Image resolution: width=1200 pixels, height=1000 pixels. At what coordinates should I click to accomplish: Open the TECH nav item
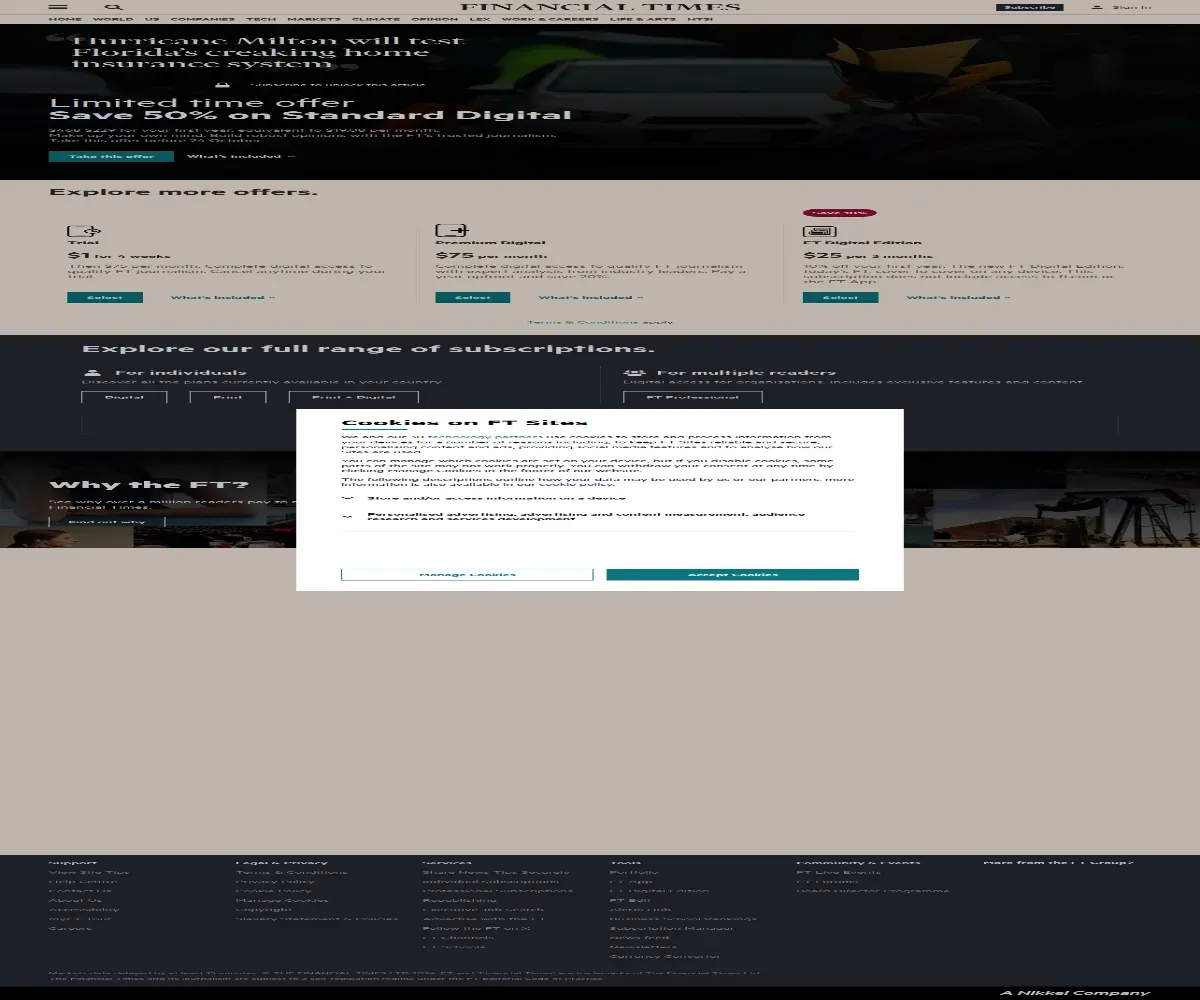click(261, 19)
